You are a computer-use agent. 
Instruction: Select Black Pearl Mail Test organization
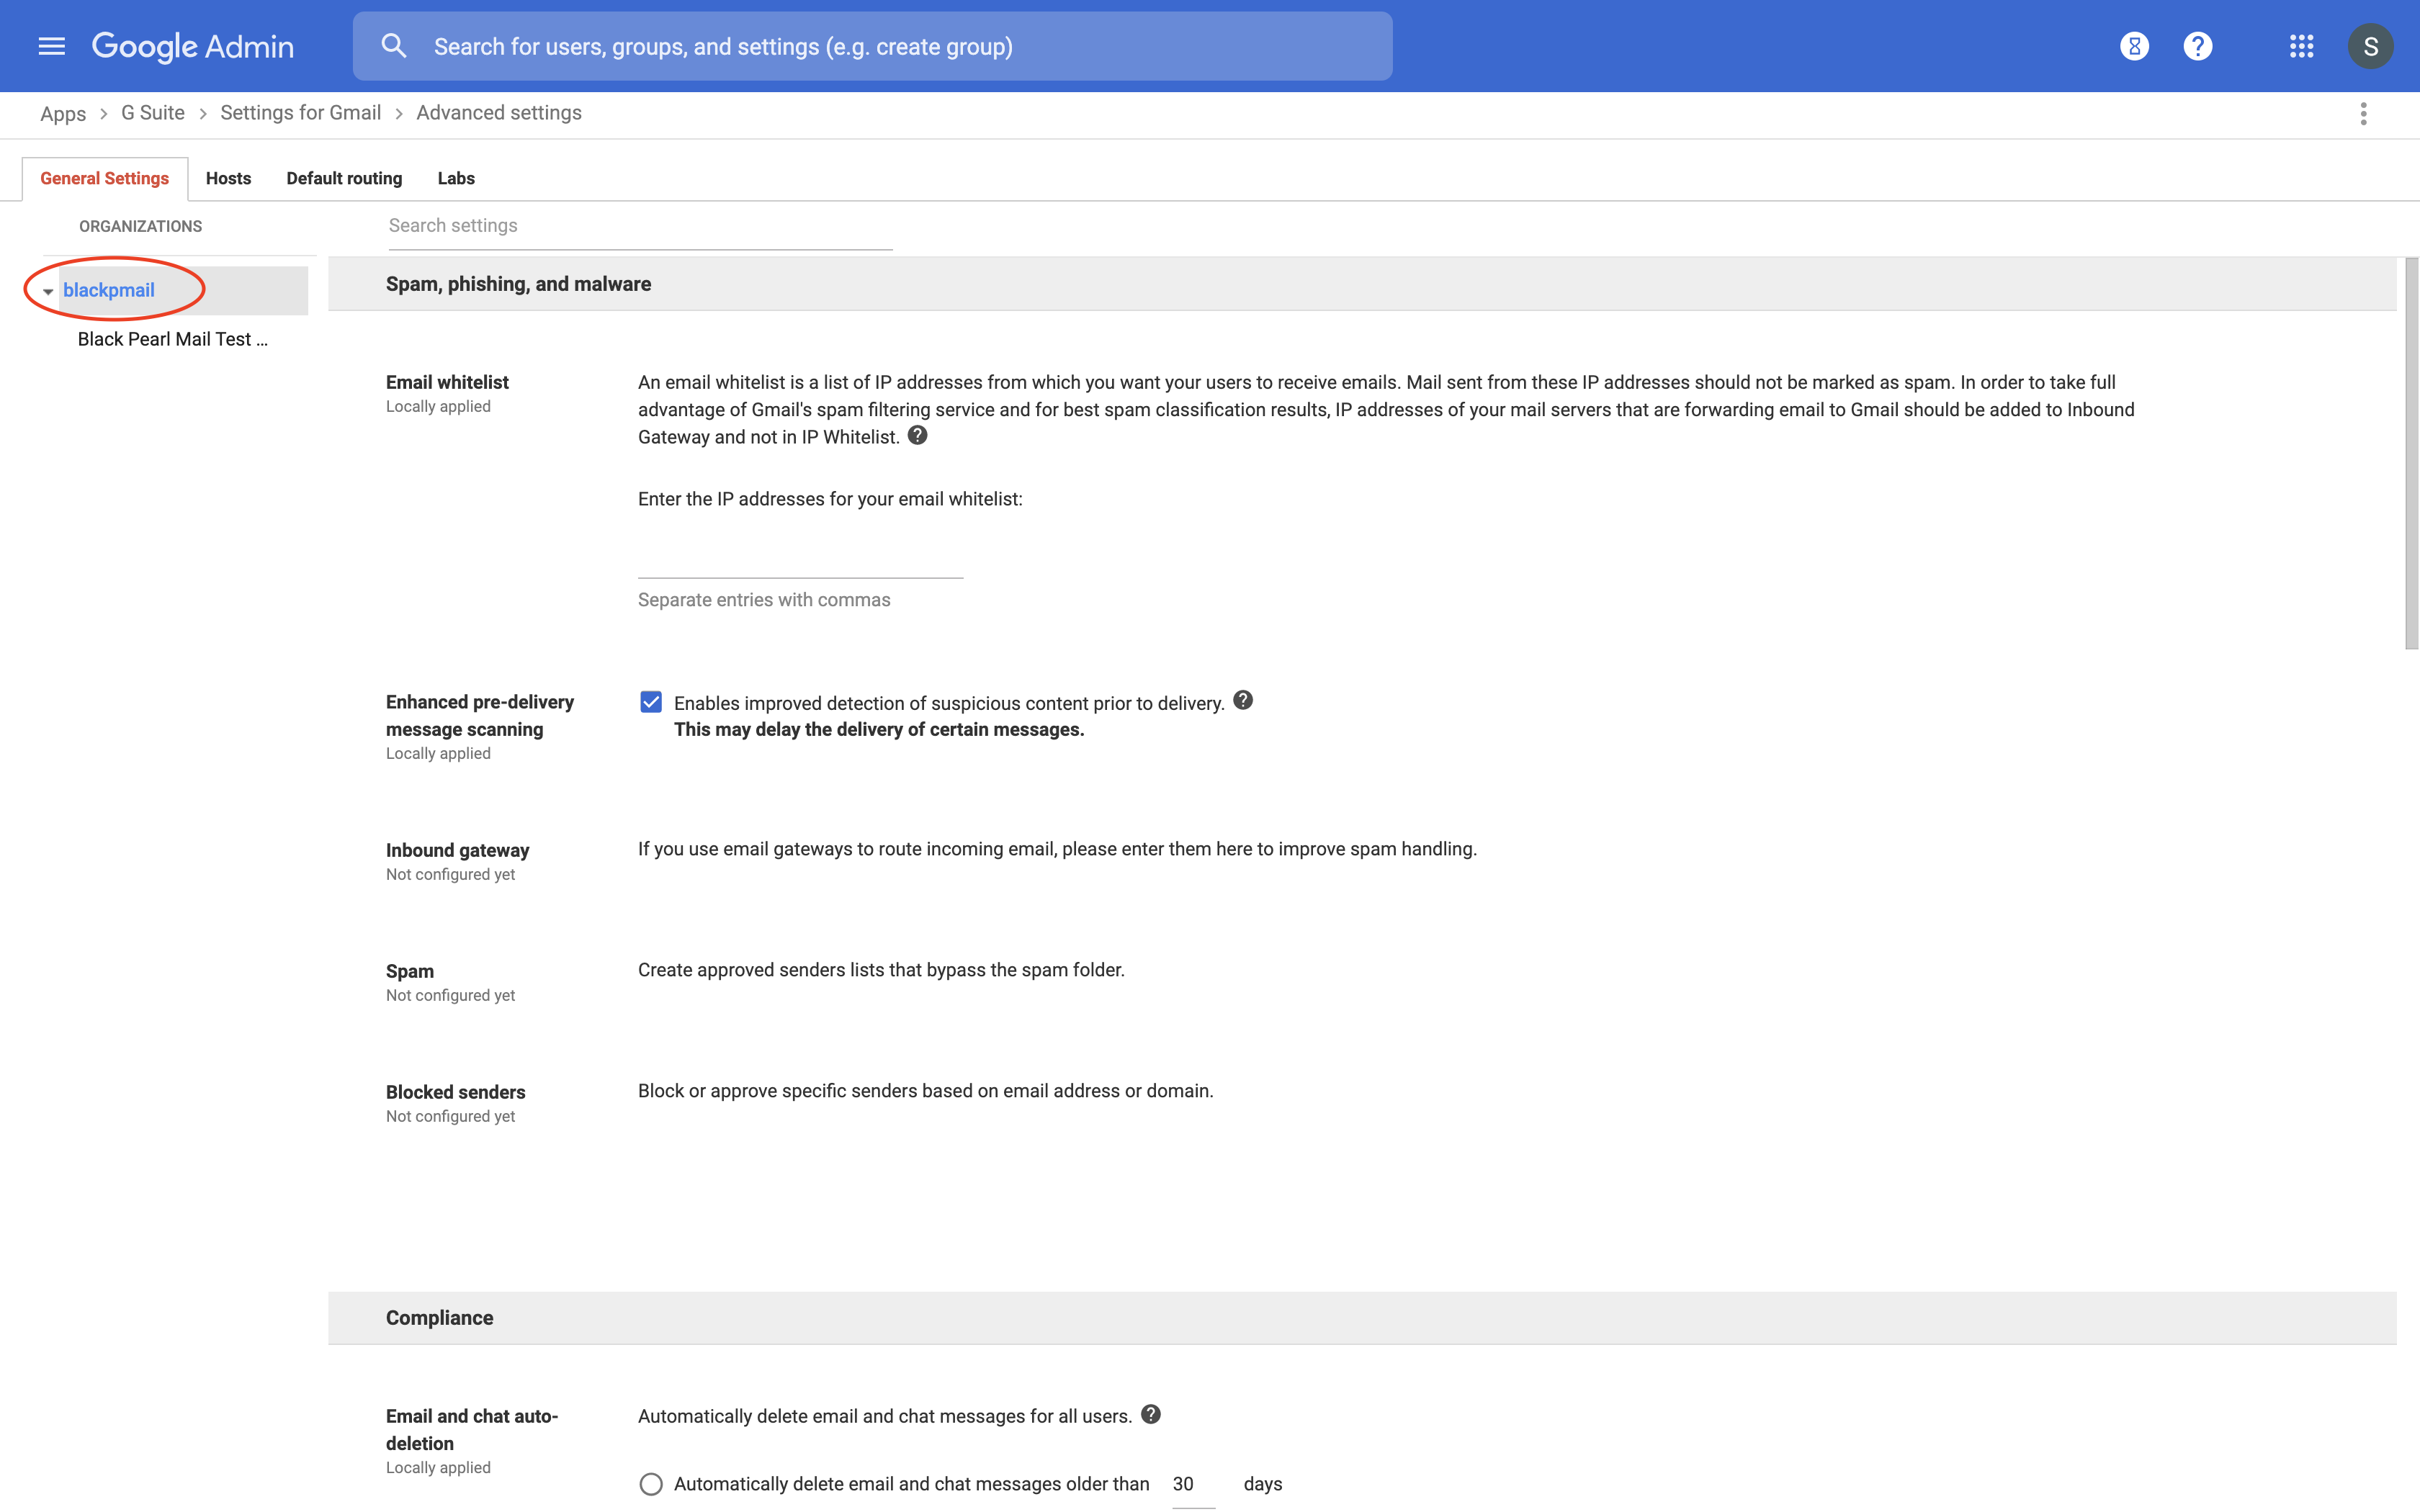pos(172,339)
